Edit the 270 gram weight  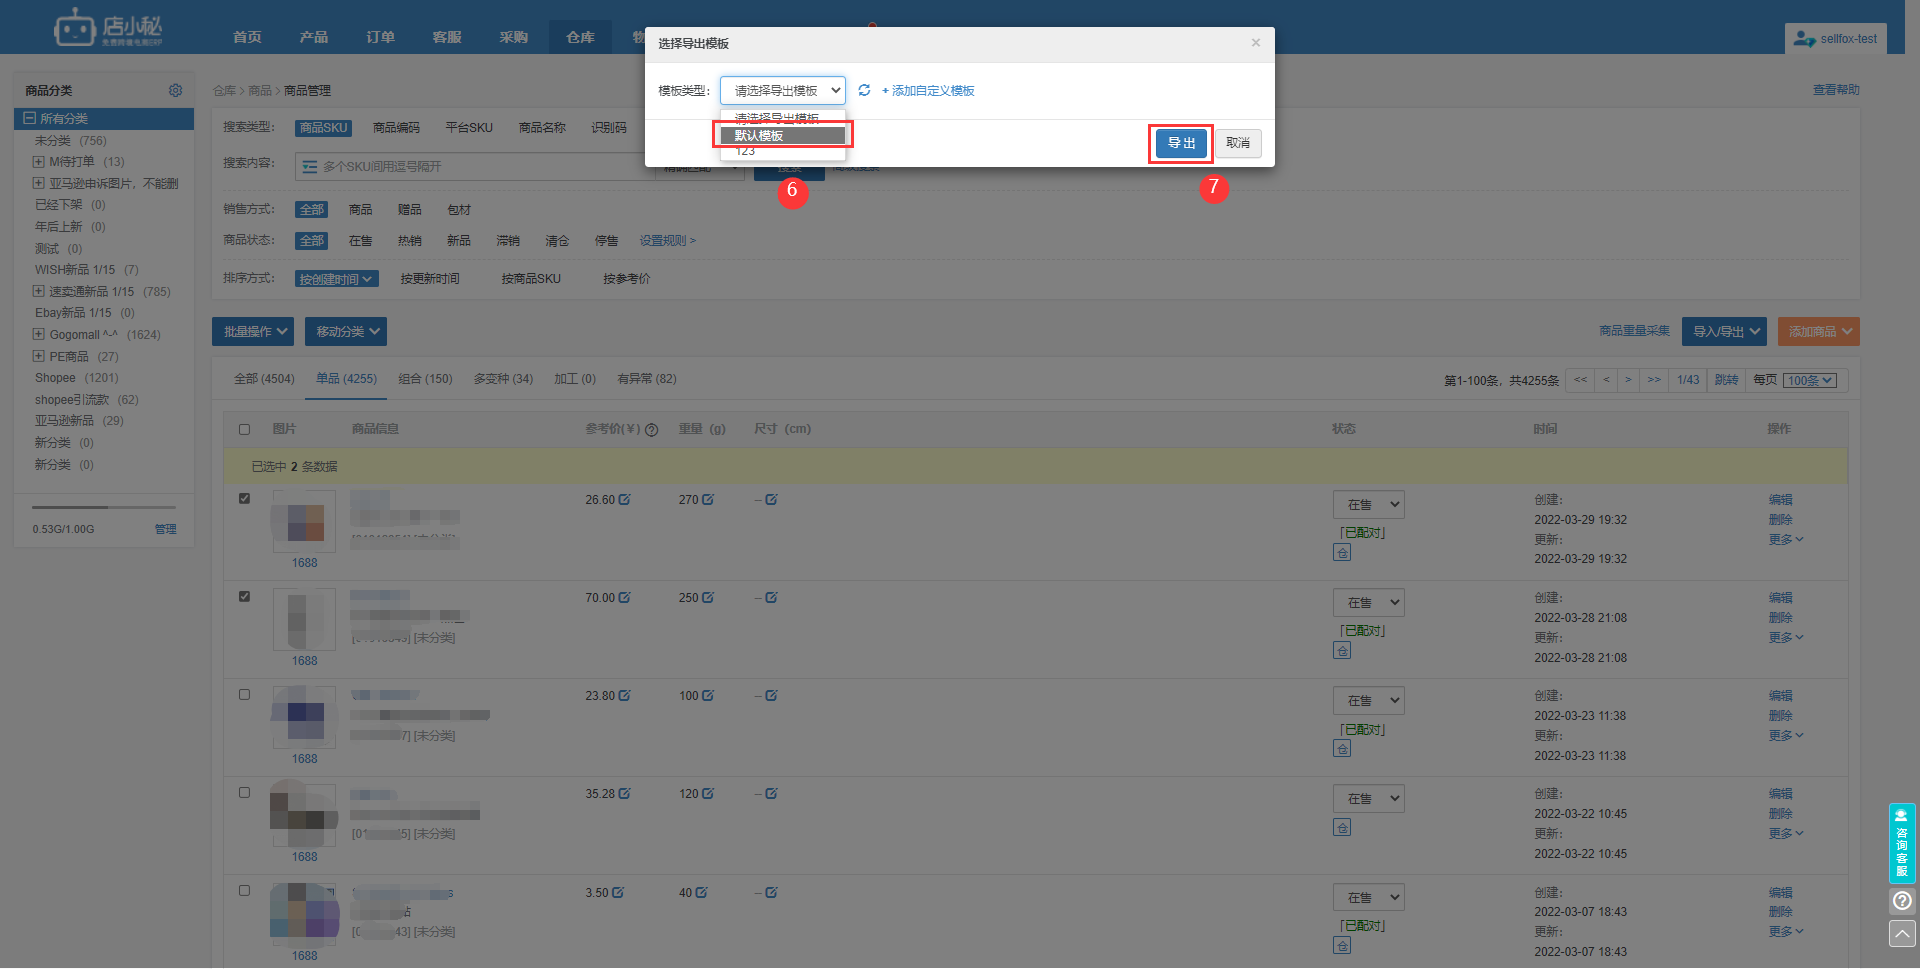pos(707,499)
